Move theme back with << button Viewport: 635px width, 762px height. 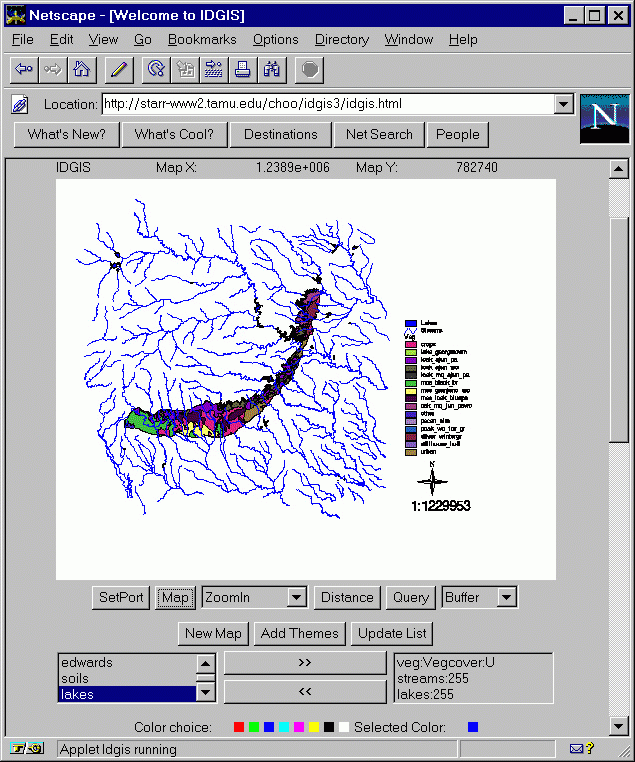point(305,692)
